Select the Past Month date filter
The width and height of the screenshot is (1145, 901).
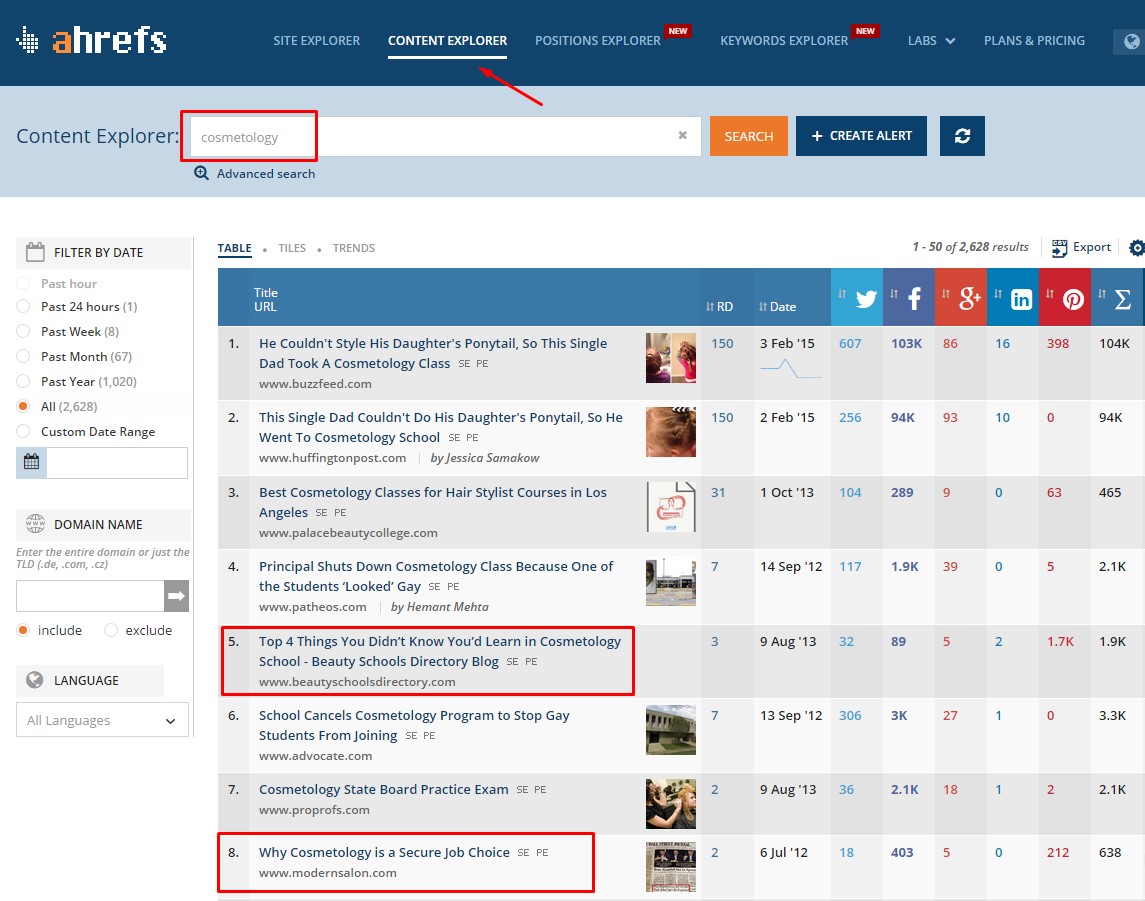[23, 356]
